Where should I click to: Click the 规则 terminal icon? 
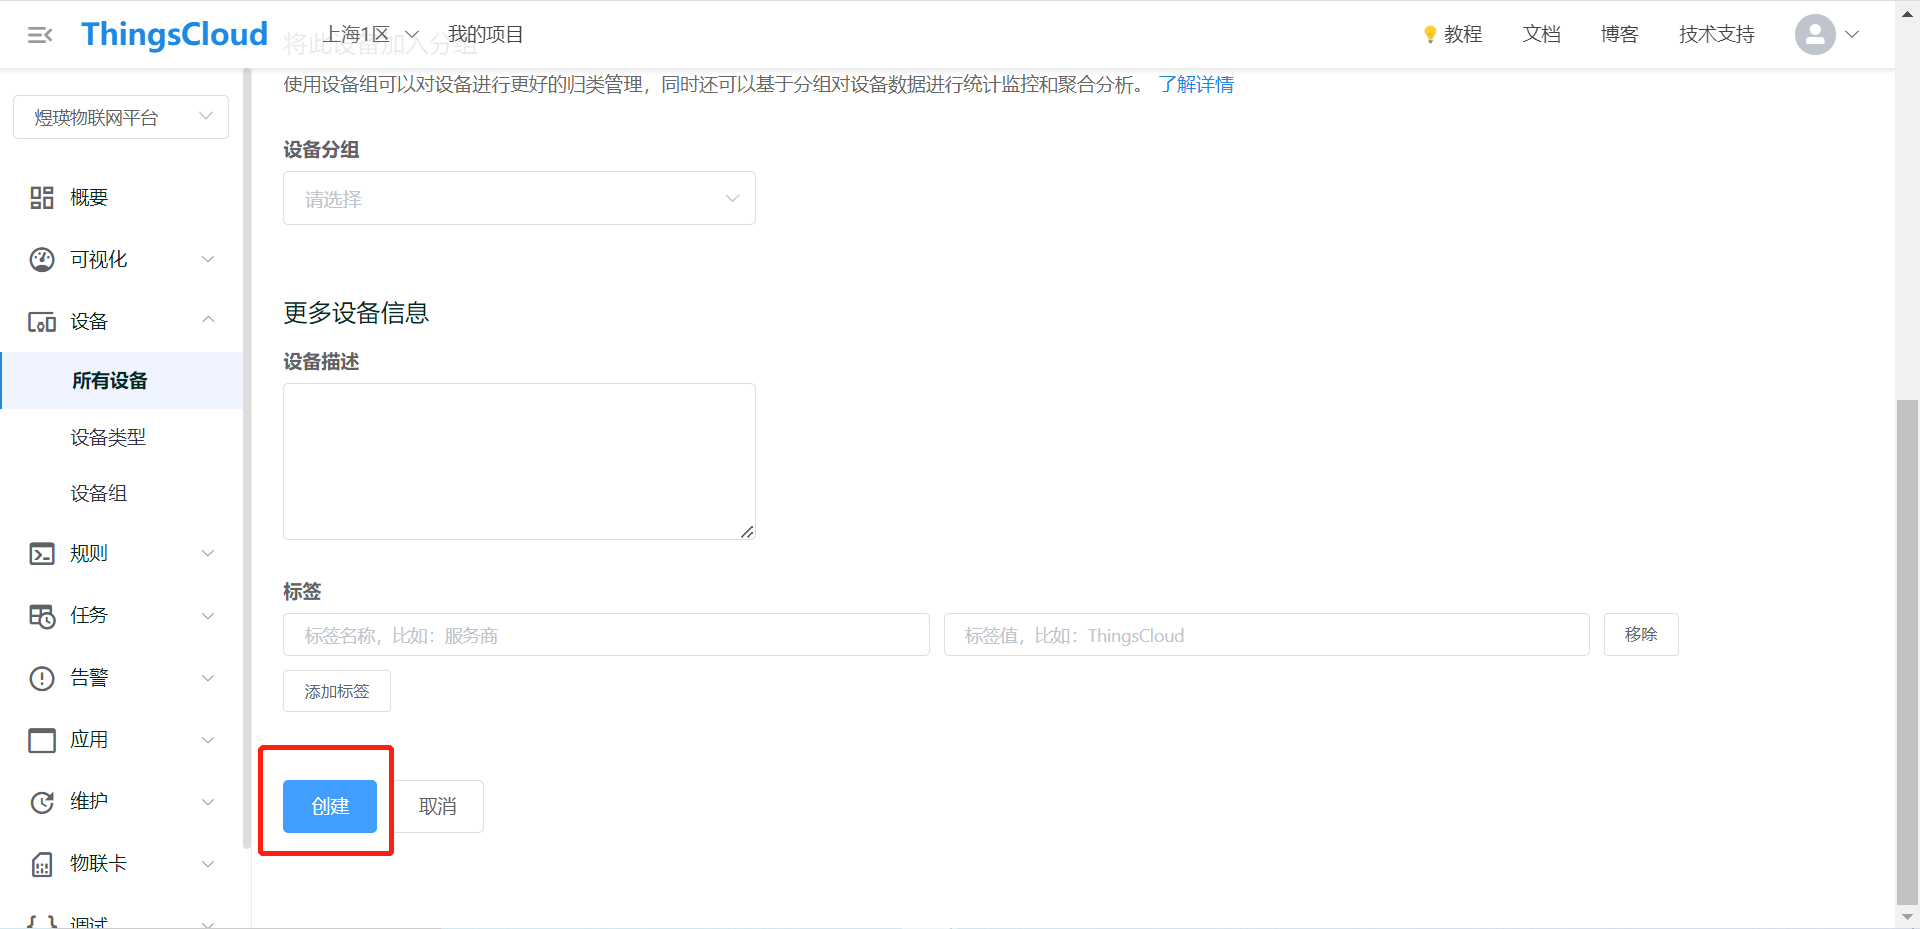(x=42, y=554)
